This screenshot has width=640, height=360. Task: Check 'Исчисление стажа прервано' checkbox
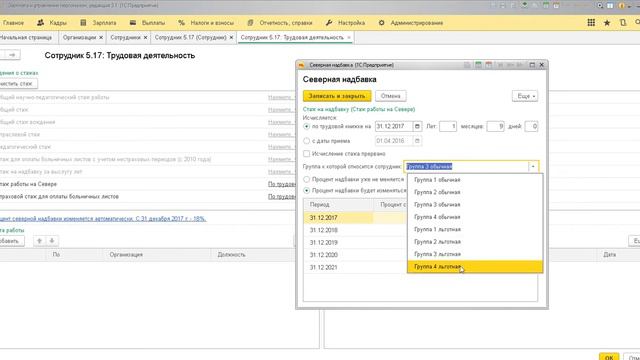(x=307, y=154)
